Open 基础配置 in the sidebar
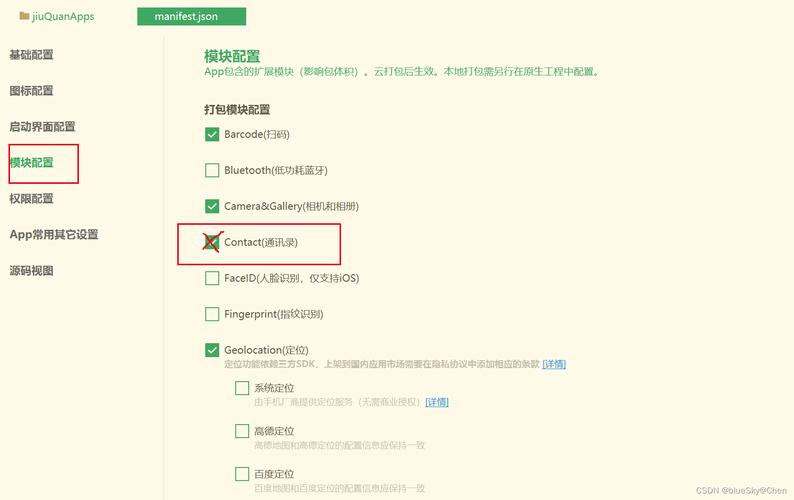Viewport: 794px width, 500px height. [x=31, y=55]
